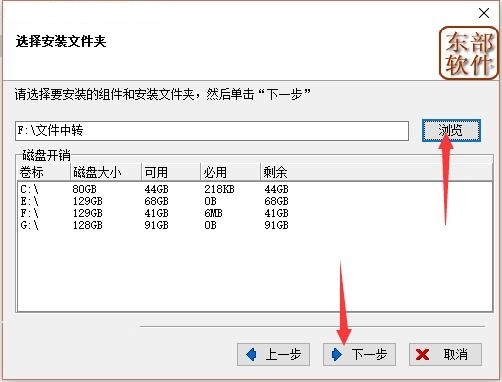Click the 下一步 next button
The height and width of the screenshot is (382, 502).
click(x=359, y=354)
